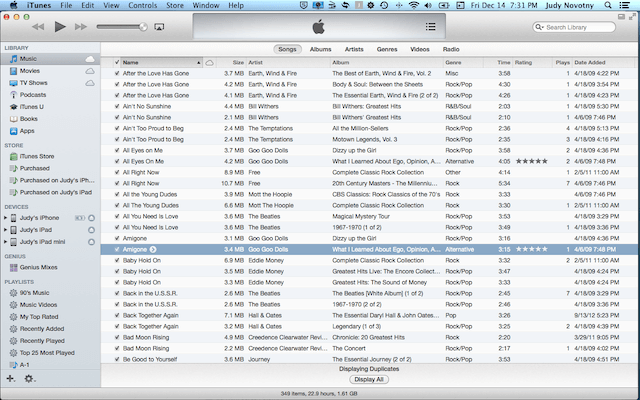Open Apps in the sidebar
The width and height of the screenshot is (640, 400).
(x=27, y=131)
